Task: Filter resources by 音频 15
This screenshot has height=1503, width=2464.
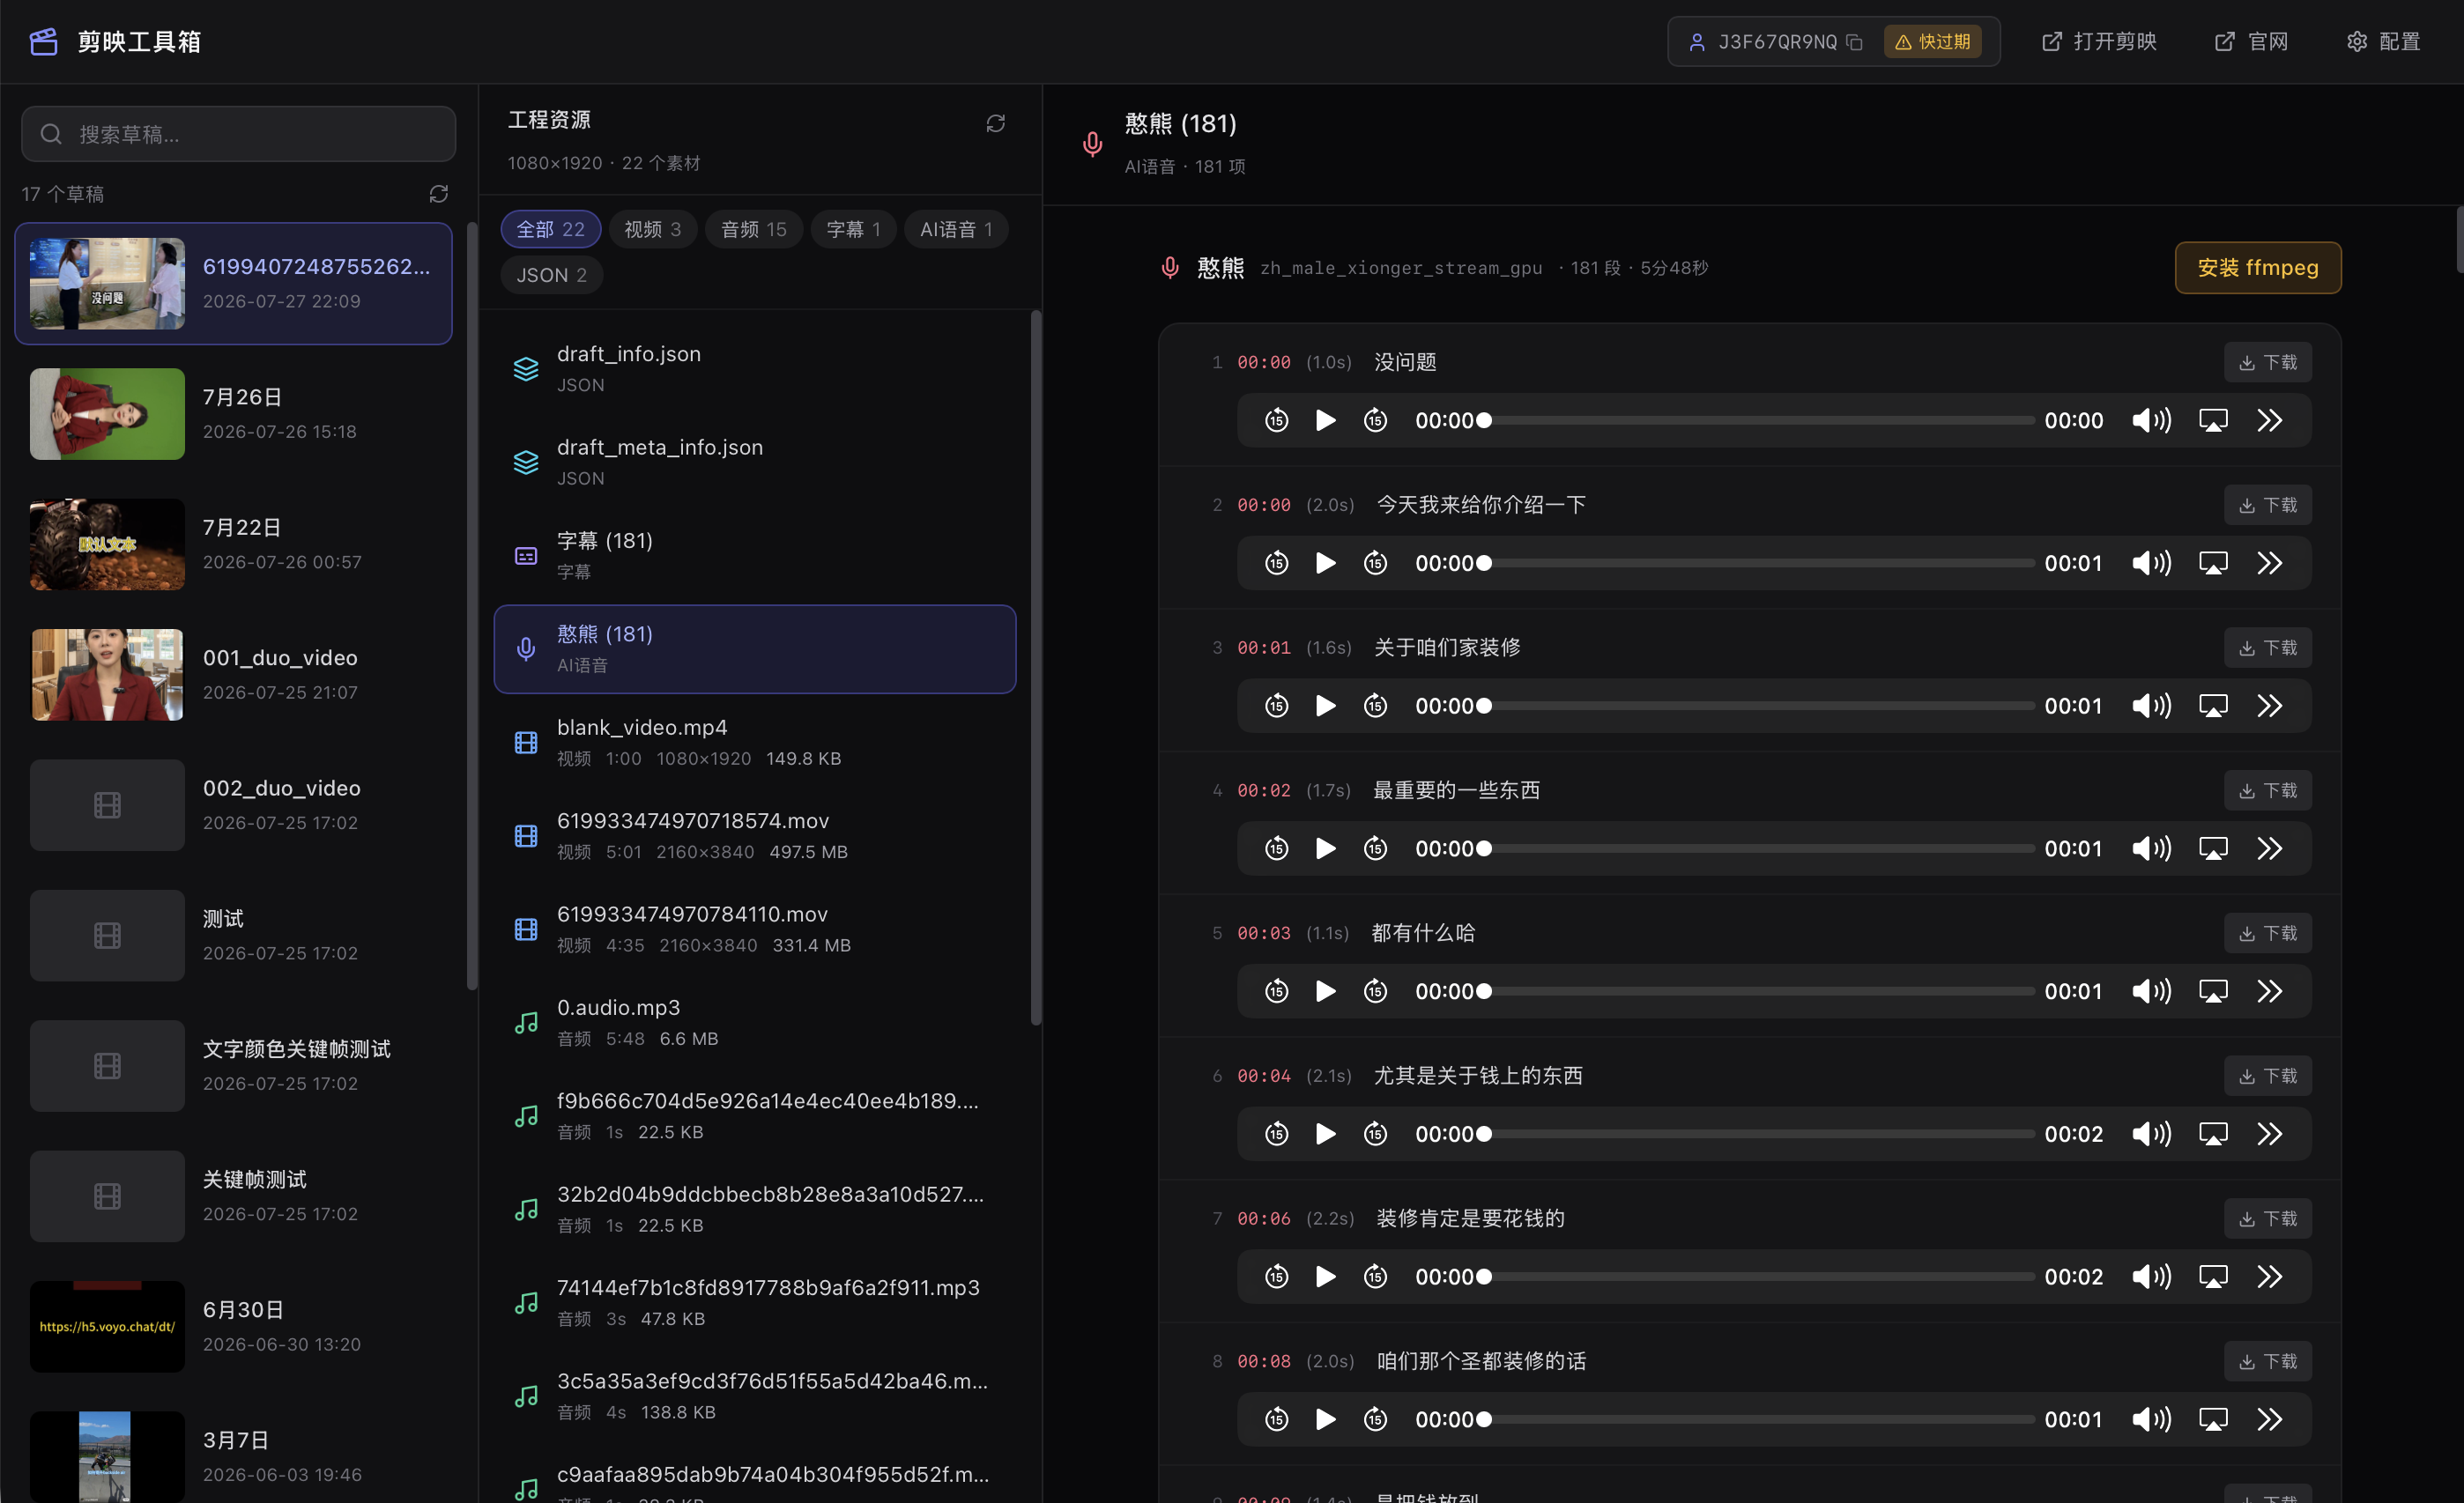Action: point(753,229)
